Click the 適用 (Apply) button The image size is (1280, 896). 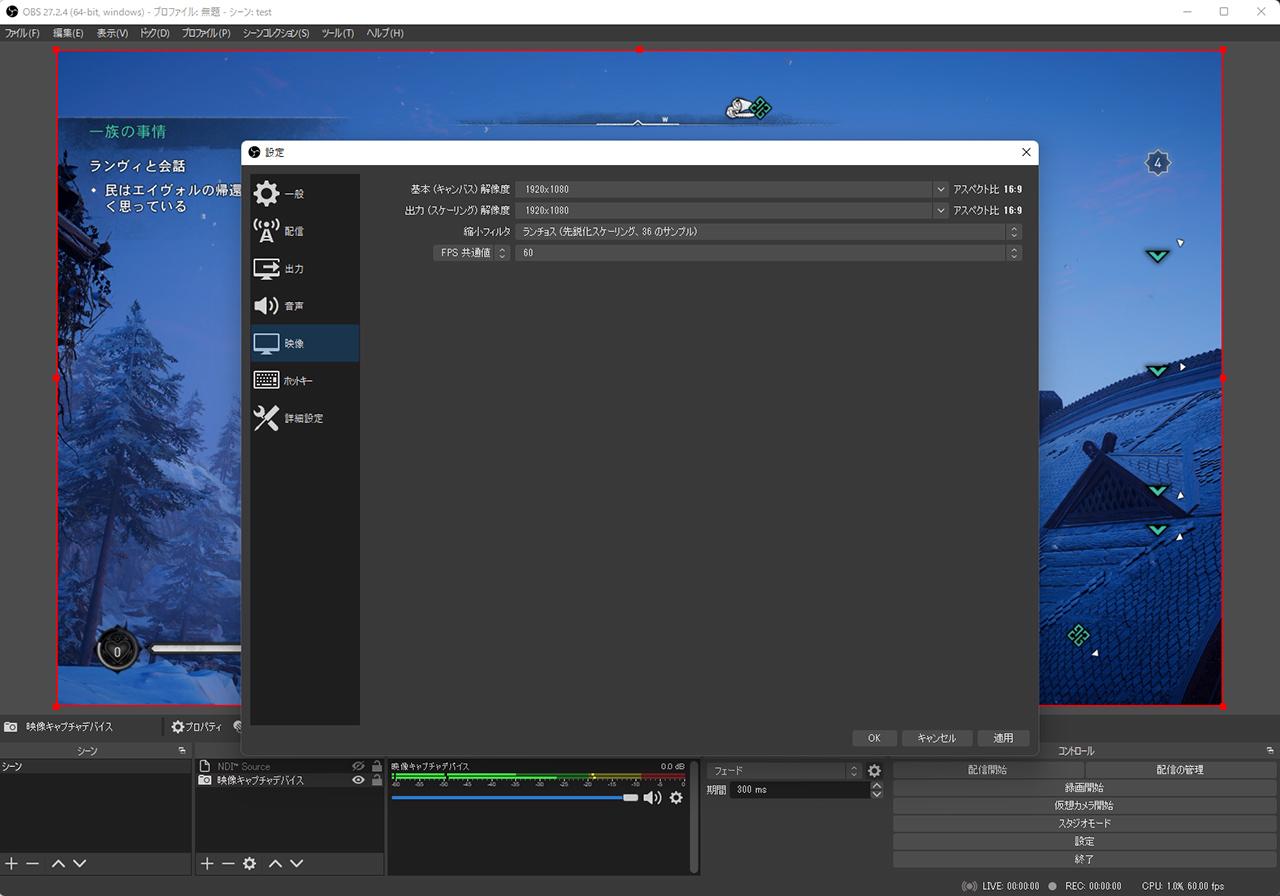click(1003, 738)
